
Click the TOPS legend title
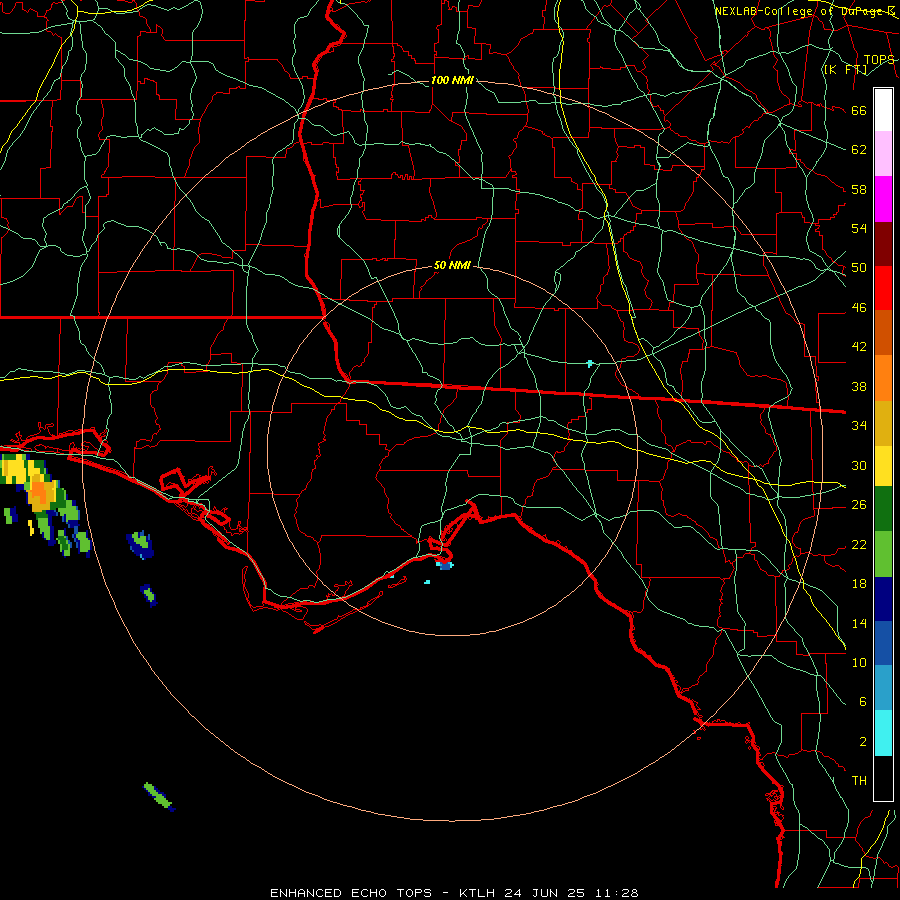pyautogui.click(x=879, y=60)
